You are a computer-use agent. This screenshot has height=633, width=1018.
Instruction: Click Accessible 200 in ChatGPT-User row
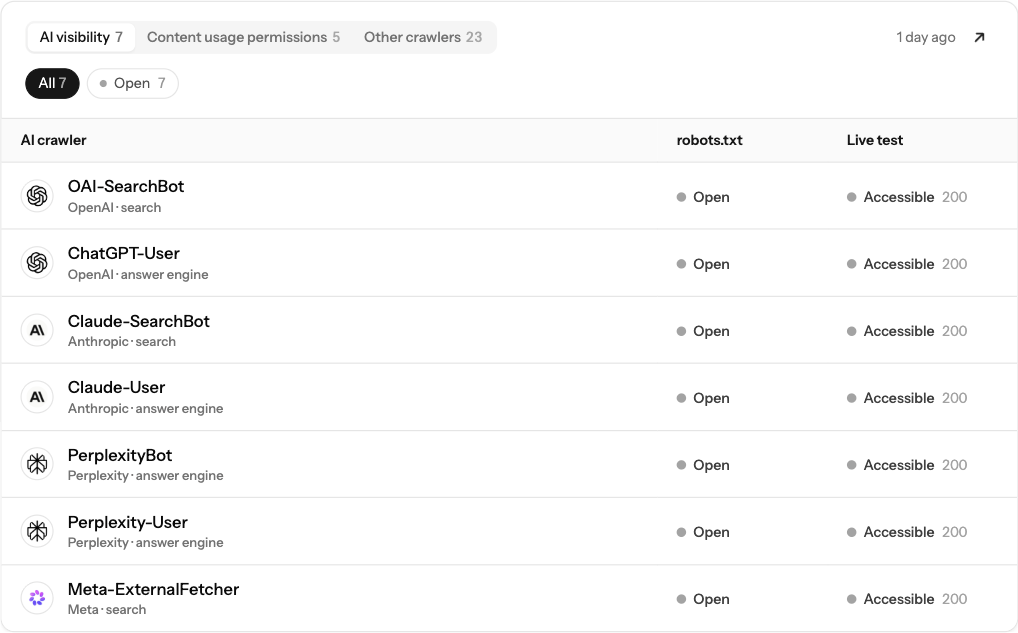(x=907, y=264)
